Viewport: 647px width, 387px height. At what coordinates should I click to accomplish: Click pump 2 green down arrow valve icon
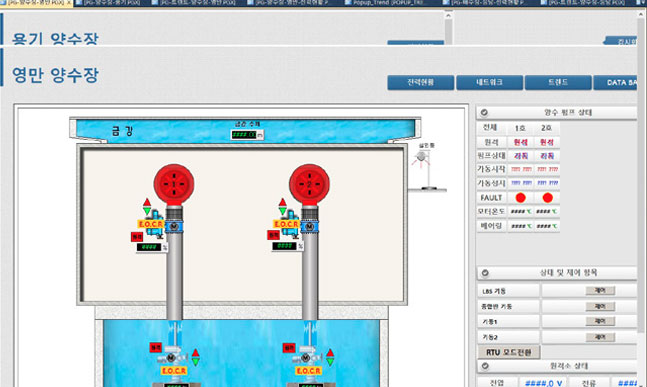click(x=283, y=211)
